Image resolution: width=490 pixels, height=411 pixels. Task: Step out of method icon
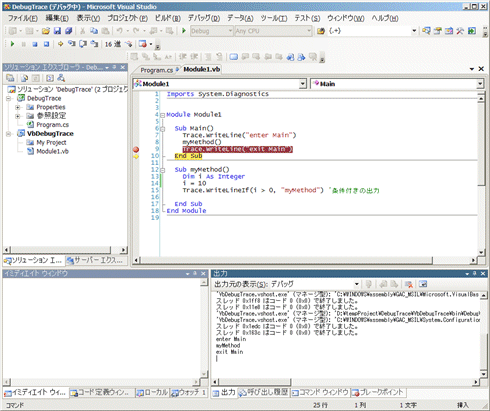coord(94,44)
